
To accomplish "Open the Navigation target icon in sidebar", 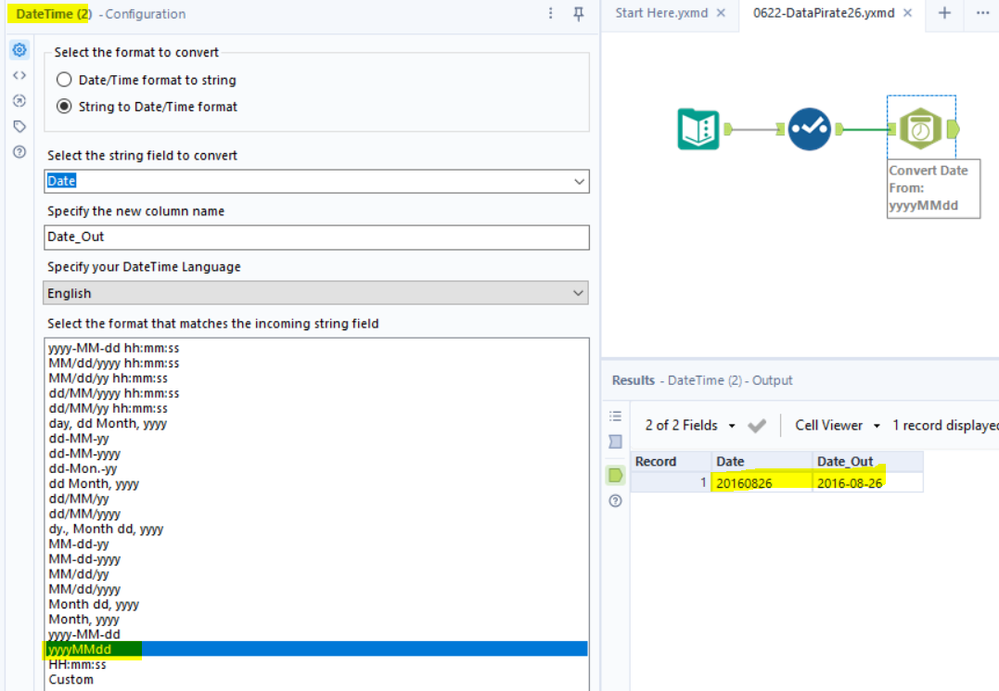I will 20,101.
